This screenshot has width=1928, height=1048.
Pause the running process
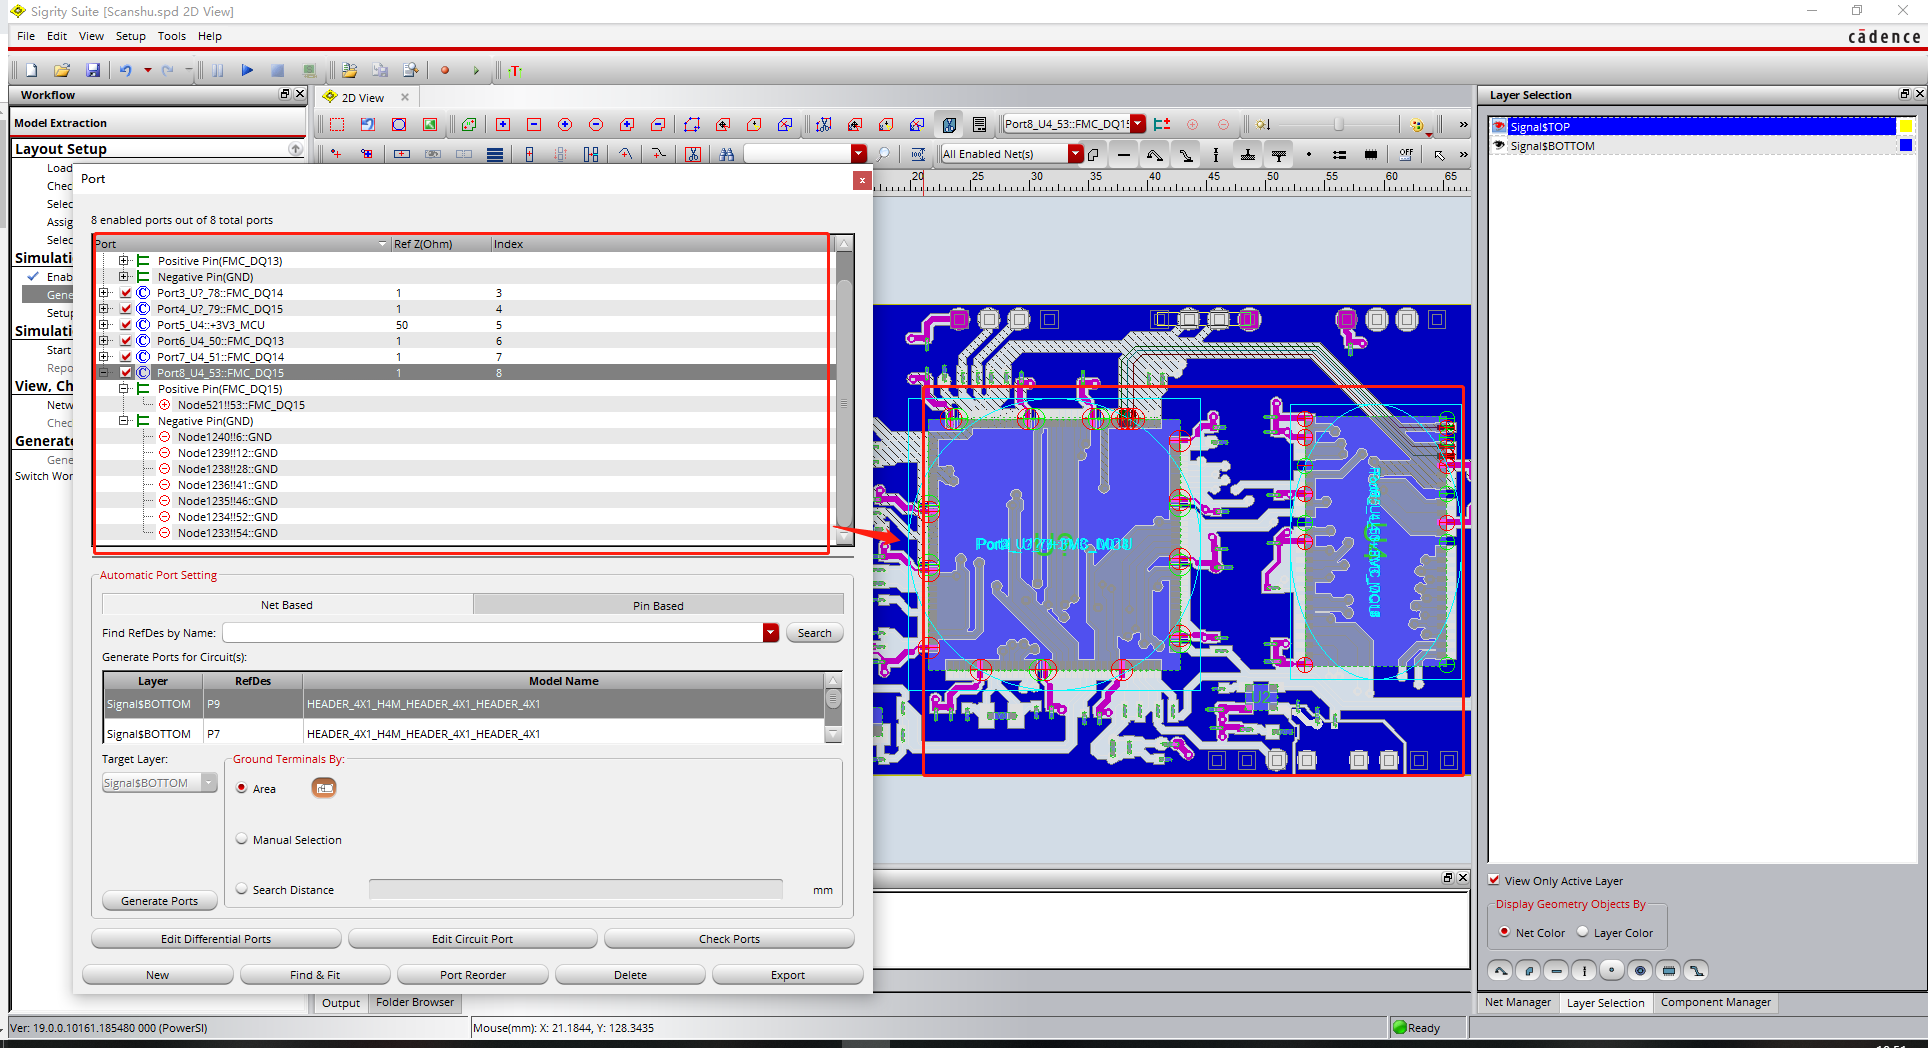coord(218,70)
